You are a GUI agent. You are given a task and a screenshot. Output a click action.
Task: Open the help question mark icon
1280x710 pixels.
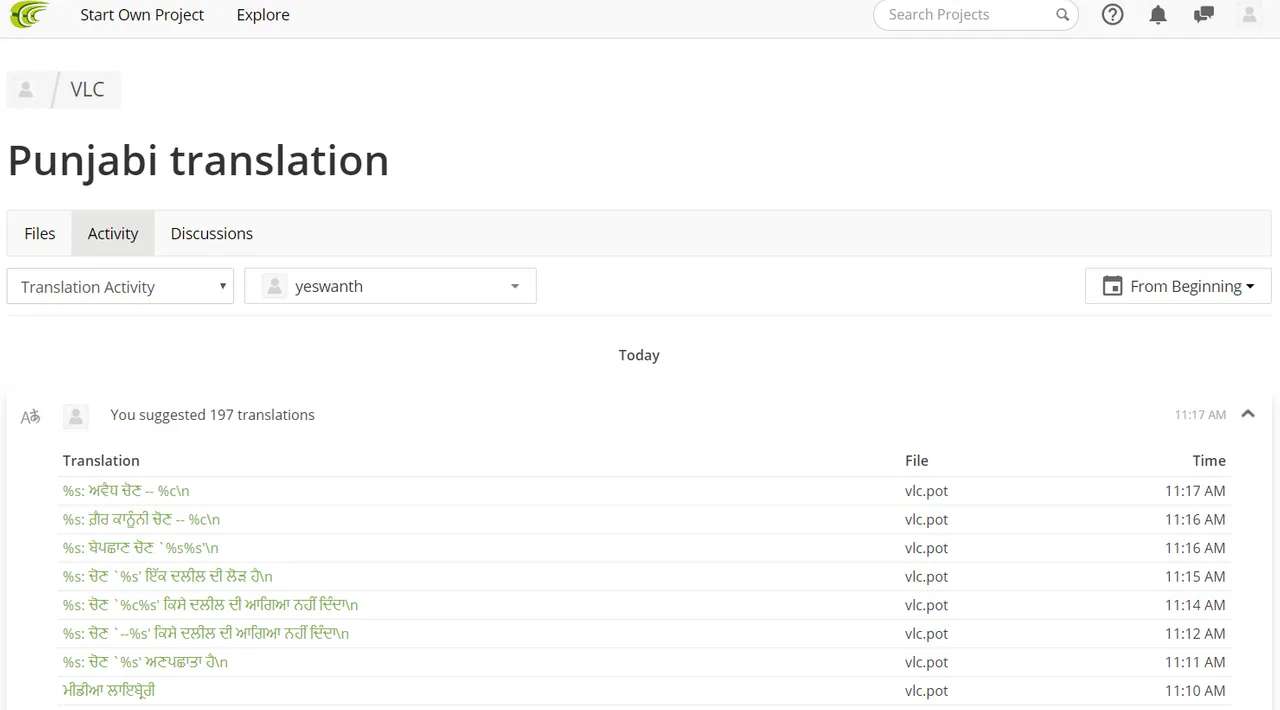[1112, 15]
